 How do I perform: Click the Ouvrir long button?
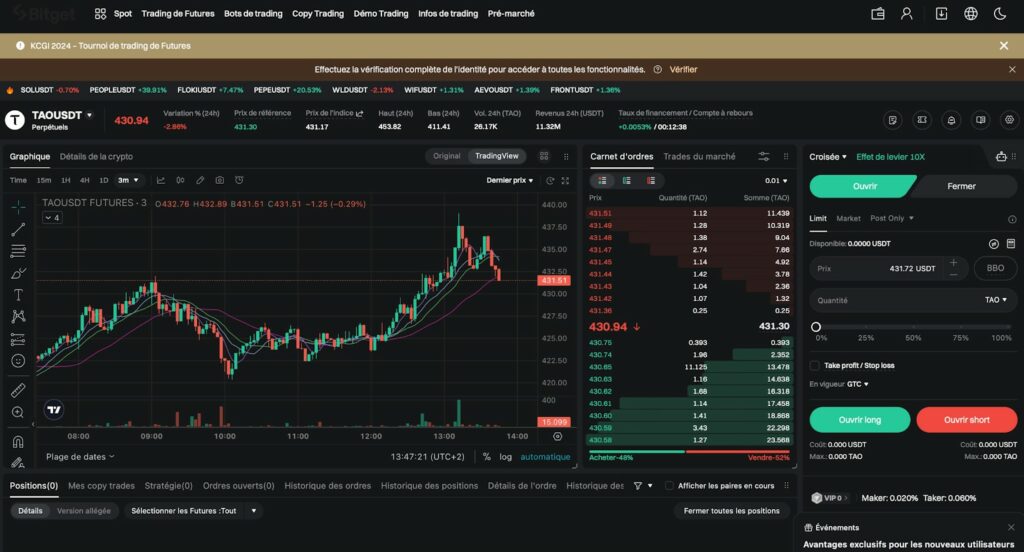point(859,419)
